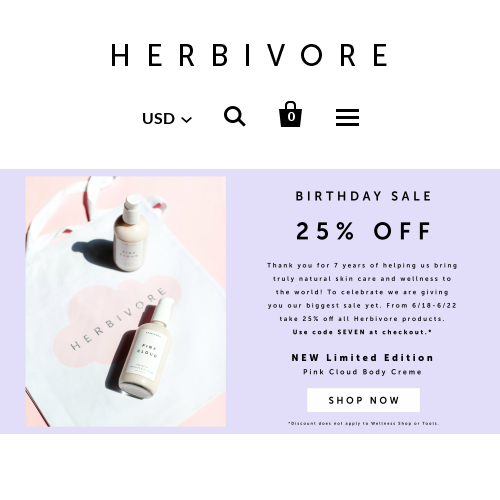Open the search magnifier icon
The width and height of the screenshot is (500, 500).
click(x=235, y=116)
